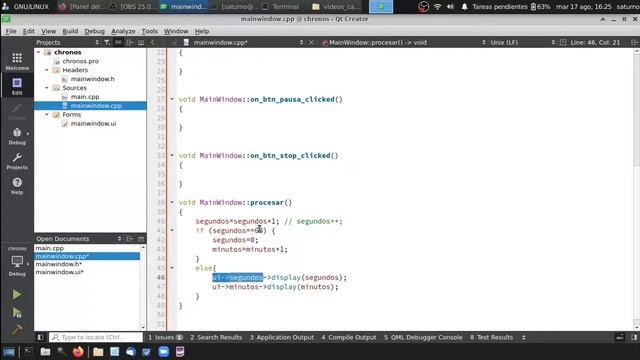Toggle the right sidebar visibility
Viewport: 640px width, 360px height.
[634, 337]
